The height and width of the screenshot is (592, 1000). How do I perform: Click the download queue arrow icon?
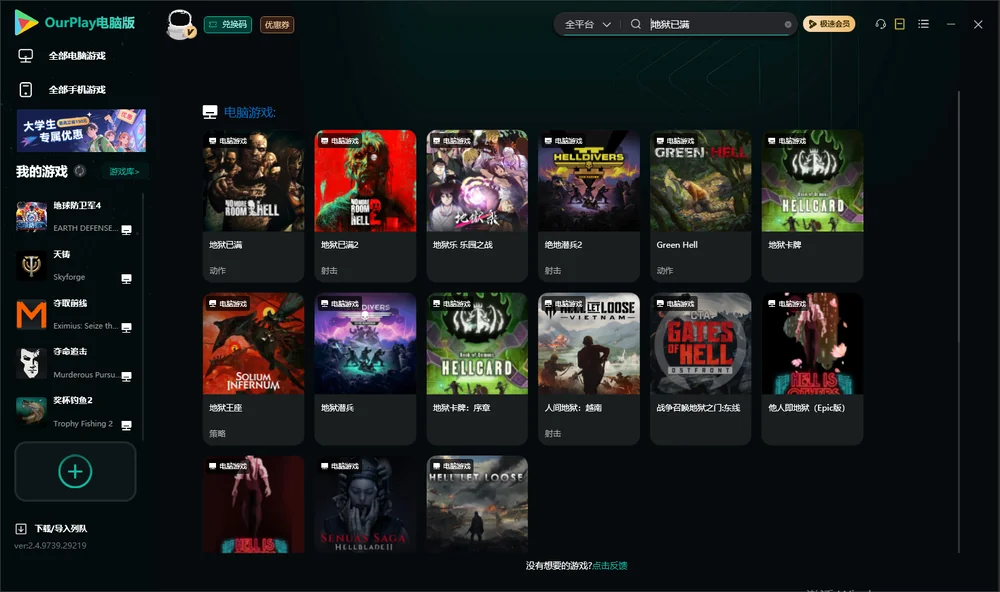(x=21, y=528)
